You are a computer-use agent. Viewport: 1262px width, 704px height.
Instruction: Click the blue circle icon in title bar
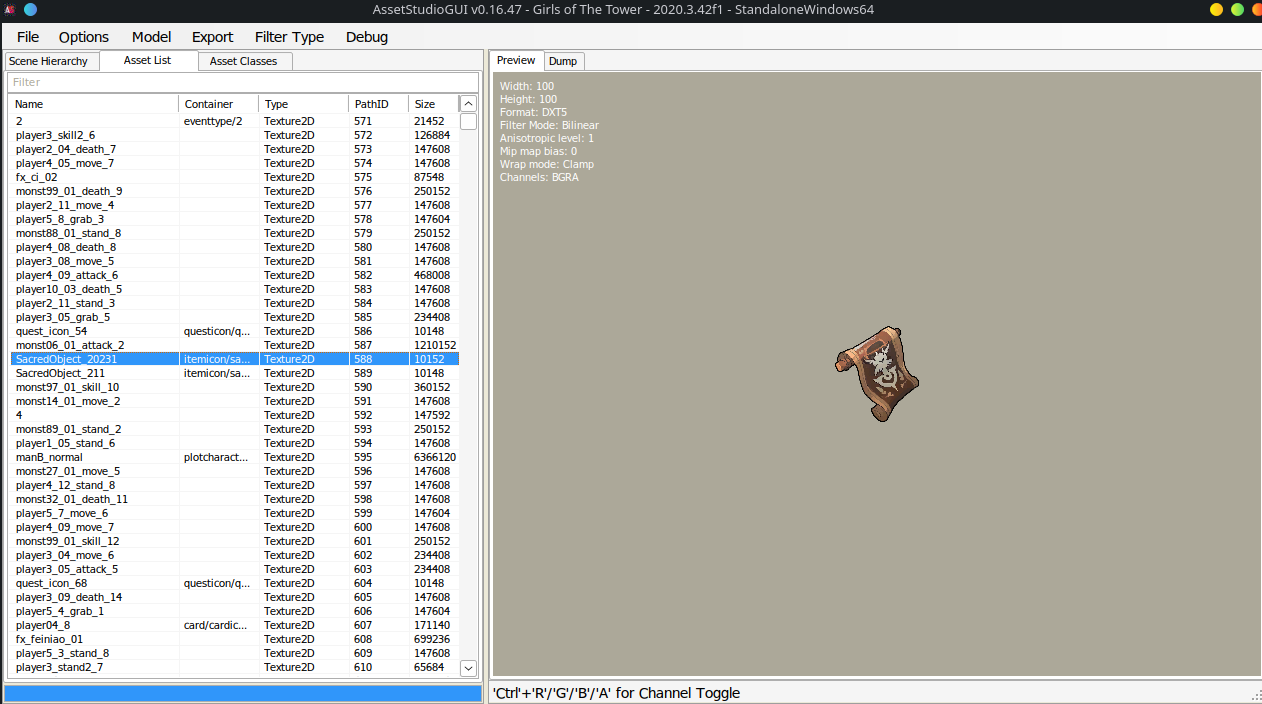30,9
